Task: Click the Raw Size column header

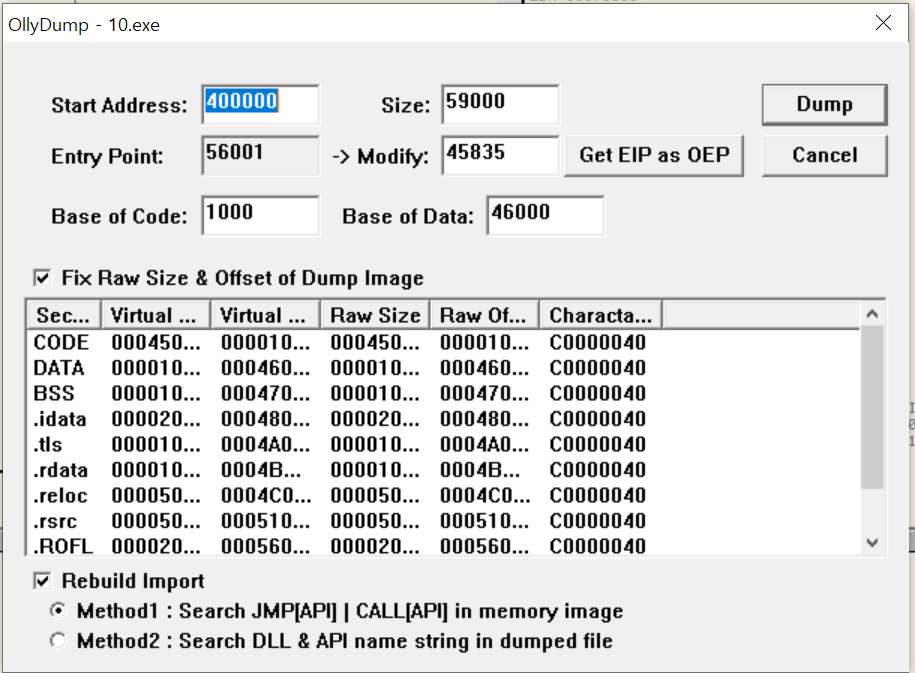Action: point(375,315)
